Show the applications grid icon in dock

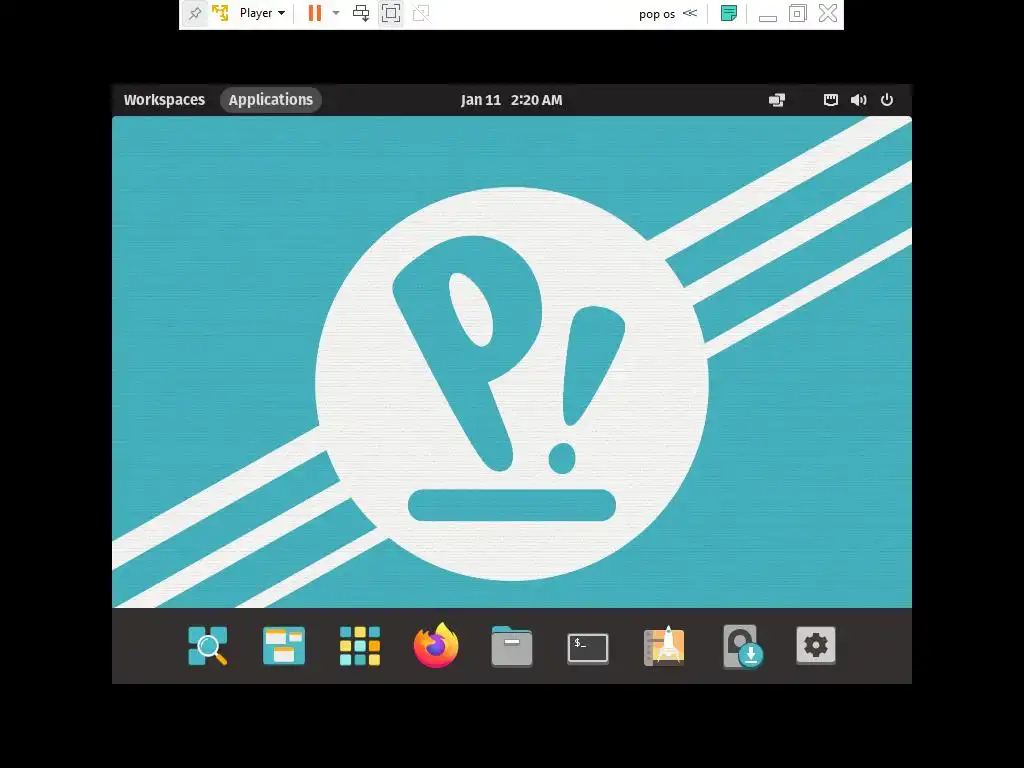360,646
